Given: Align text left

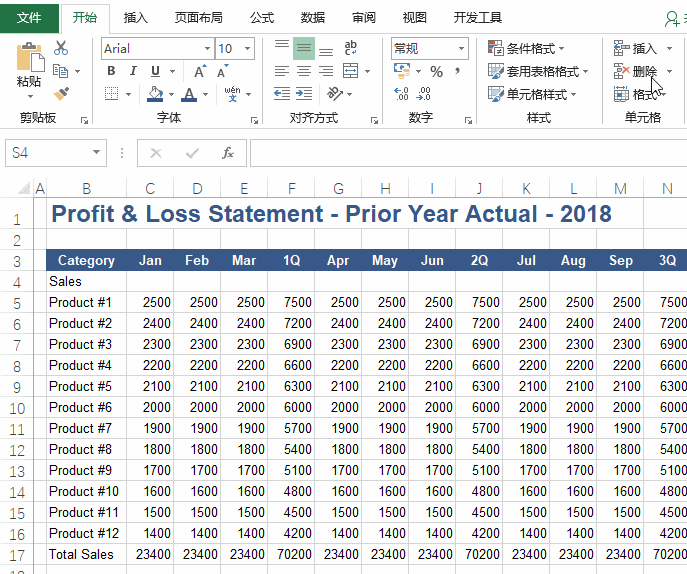Looking at the screenshot, I should (x=282, y=71).
